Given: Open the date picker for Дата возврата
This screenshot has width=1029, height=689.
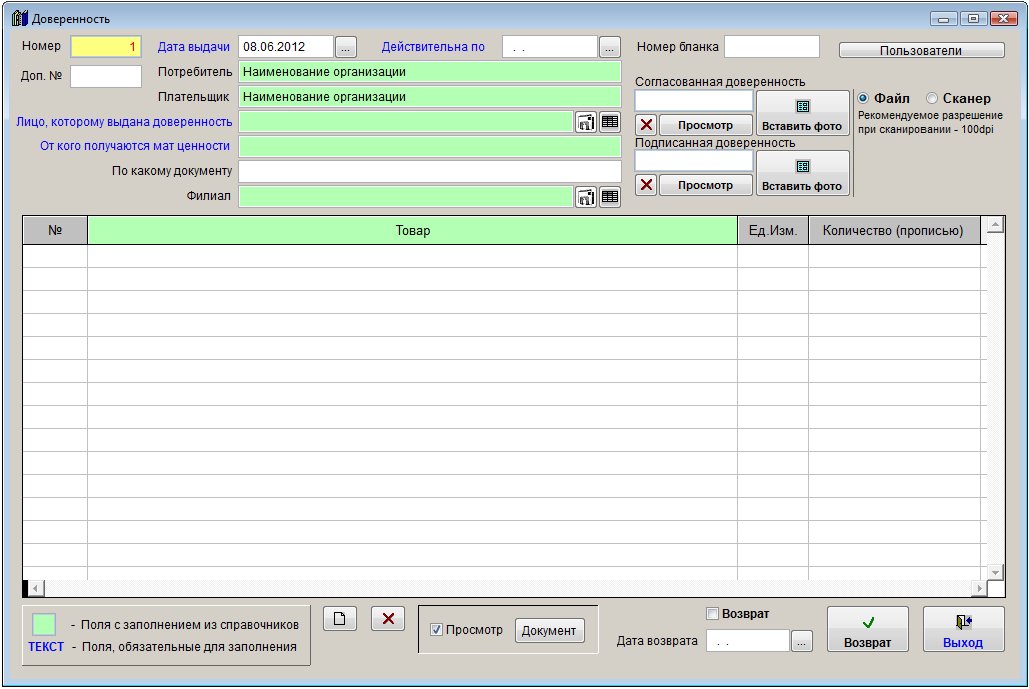Looking at the screenshot, I should pyautogui.click(x=801, y=642).
